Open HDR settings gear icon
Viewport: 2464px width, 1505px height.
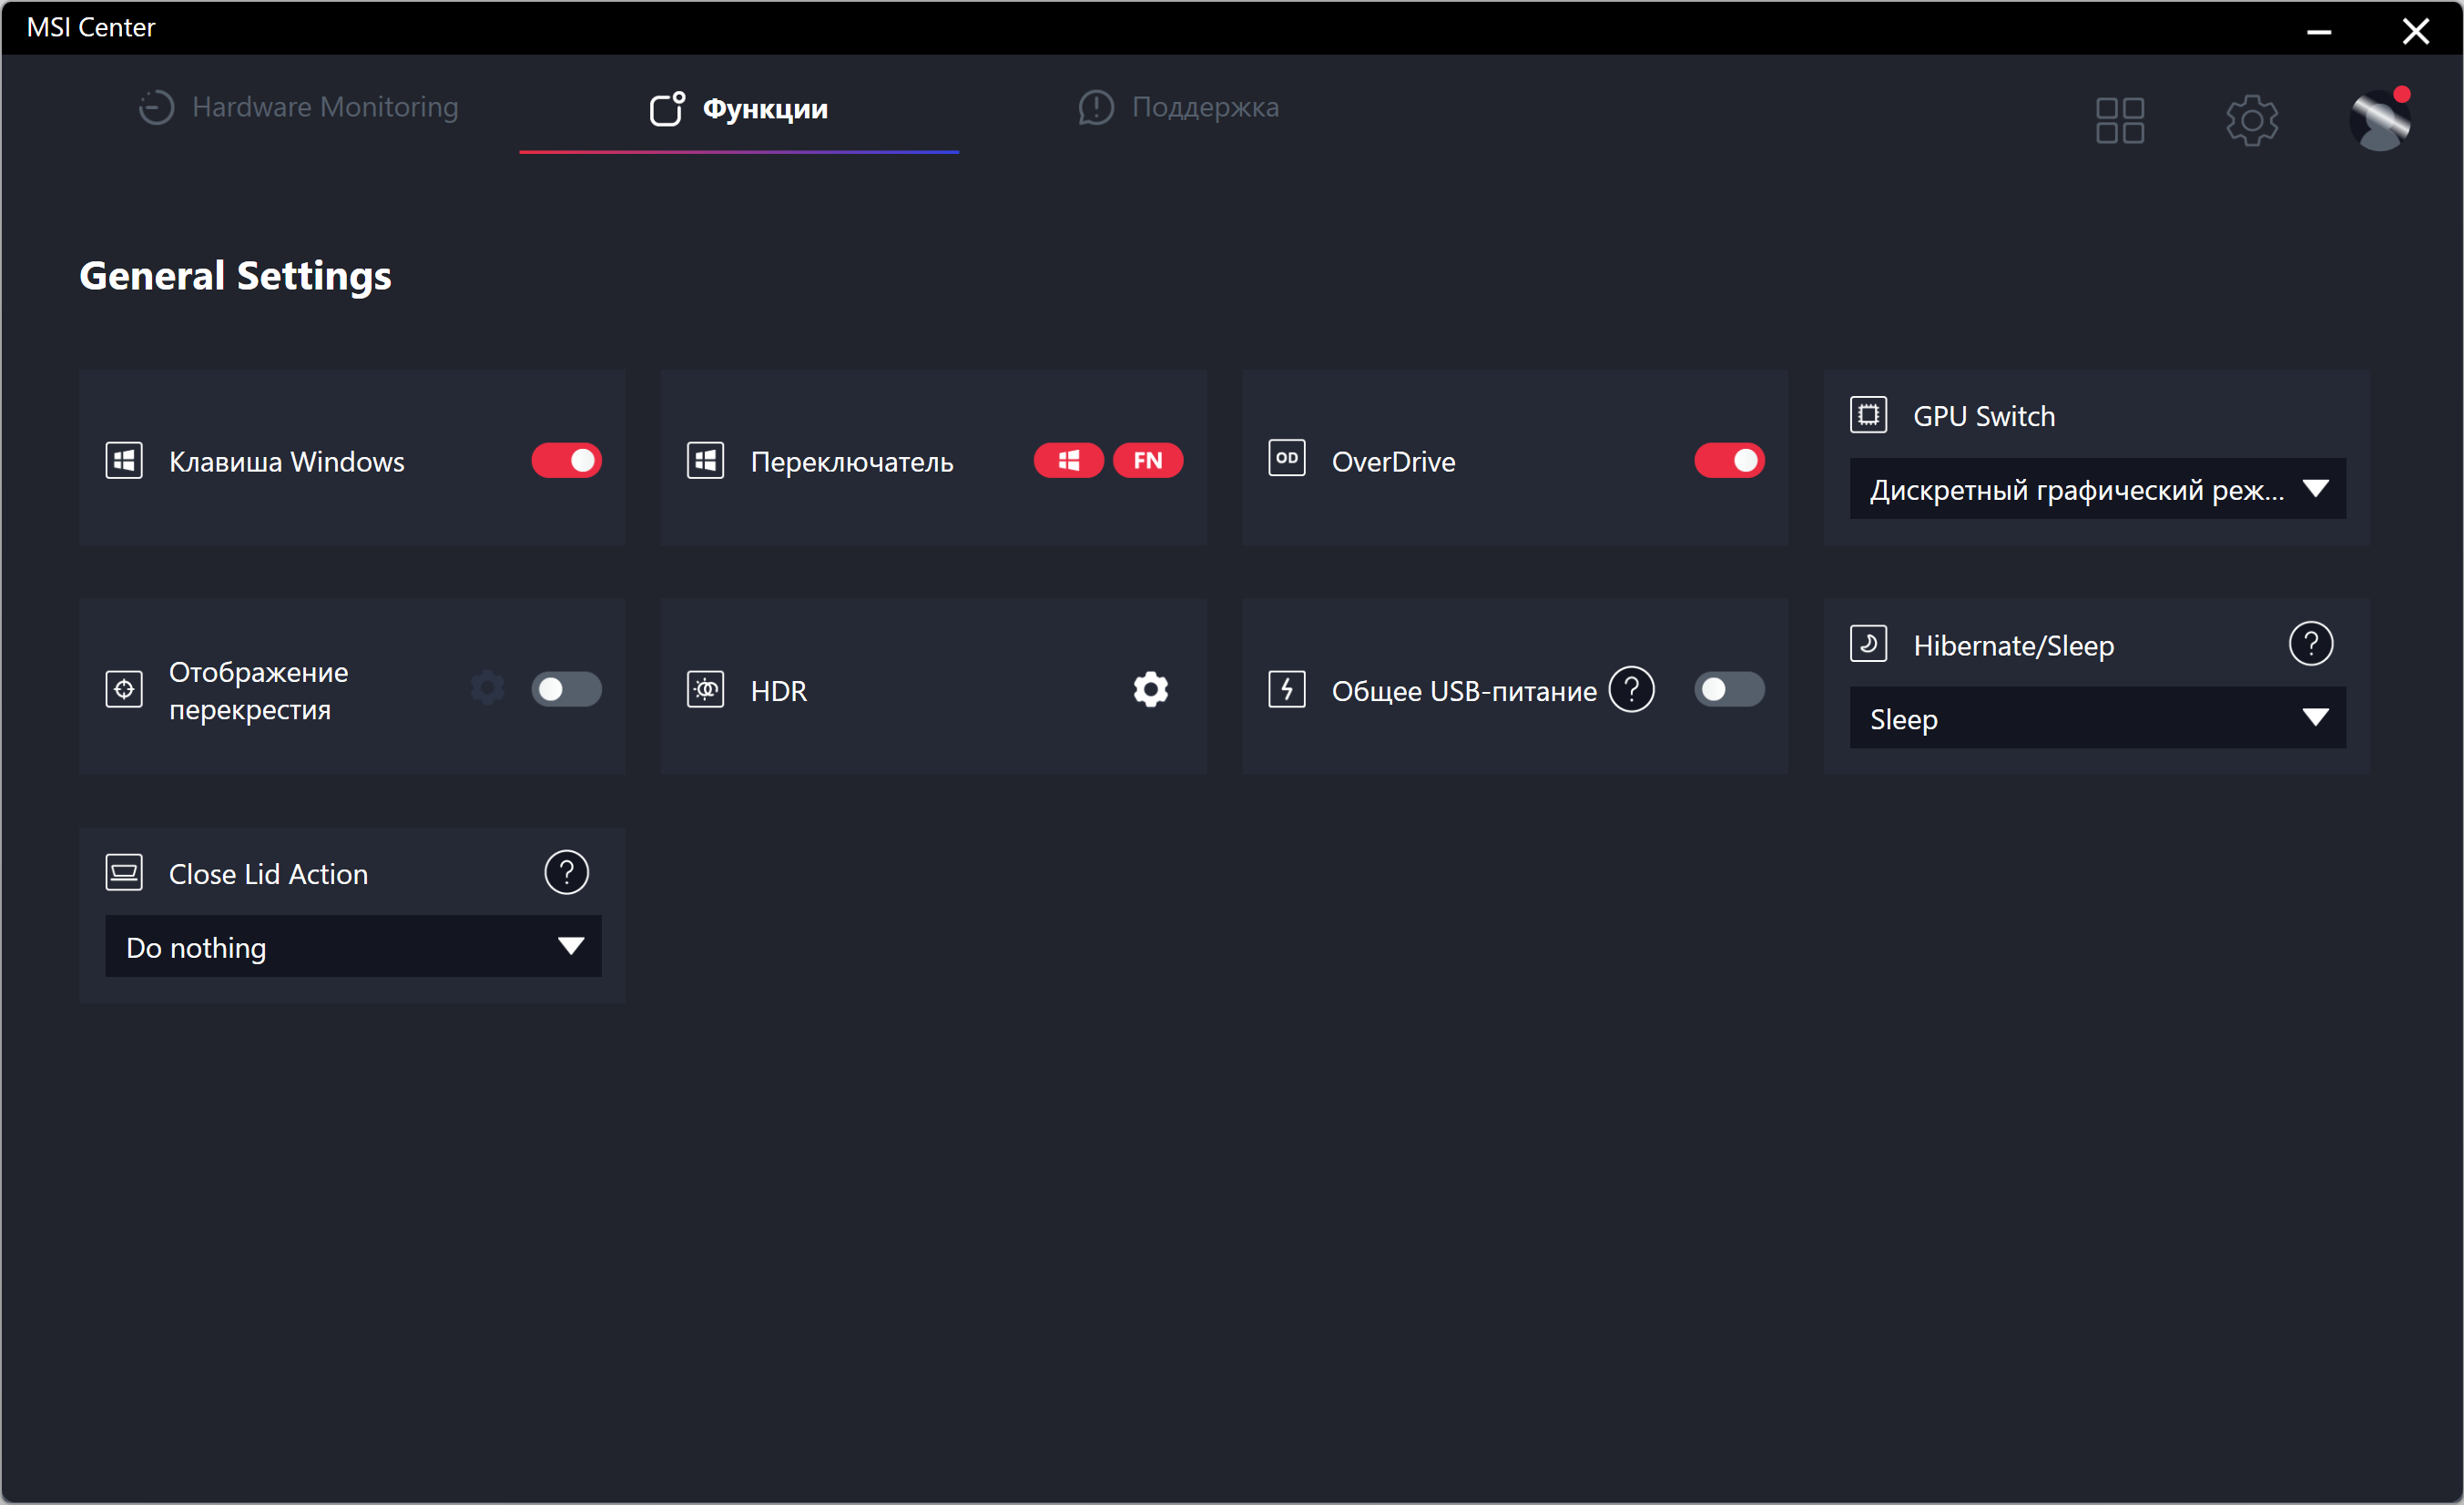(x=1150, y=690)
